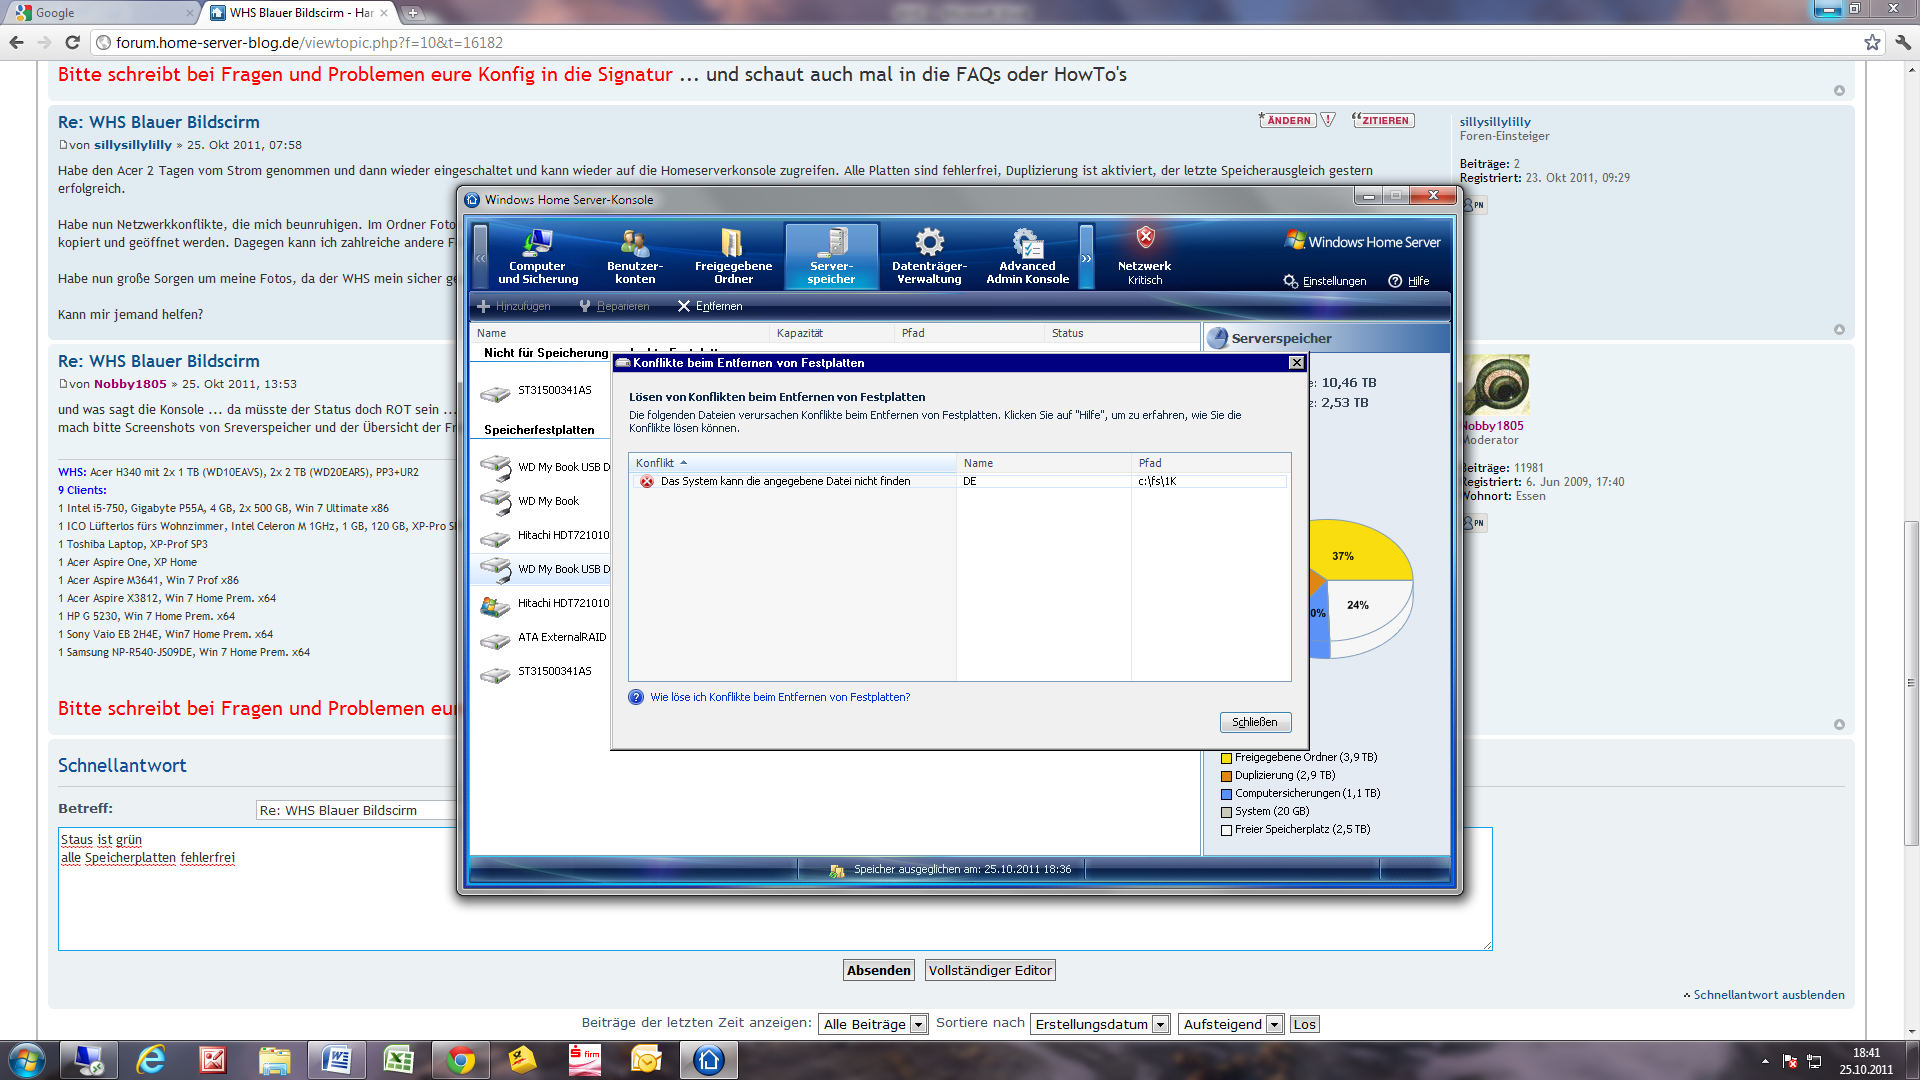Open Internet Explorer from taskbar
1920x1080 pixels.
(x=151, y=1060)
